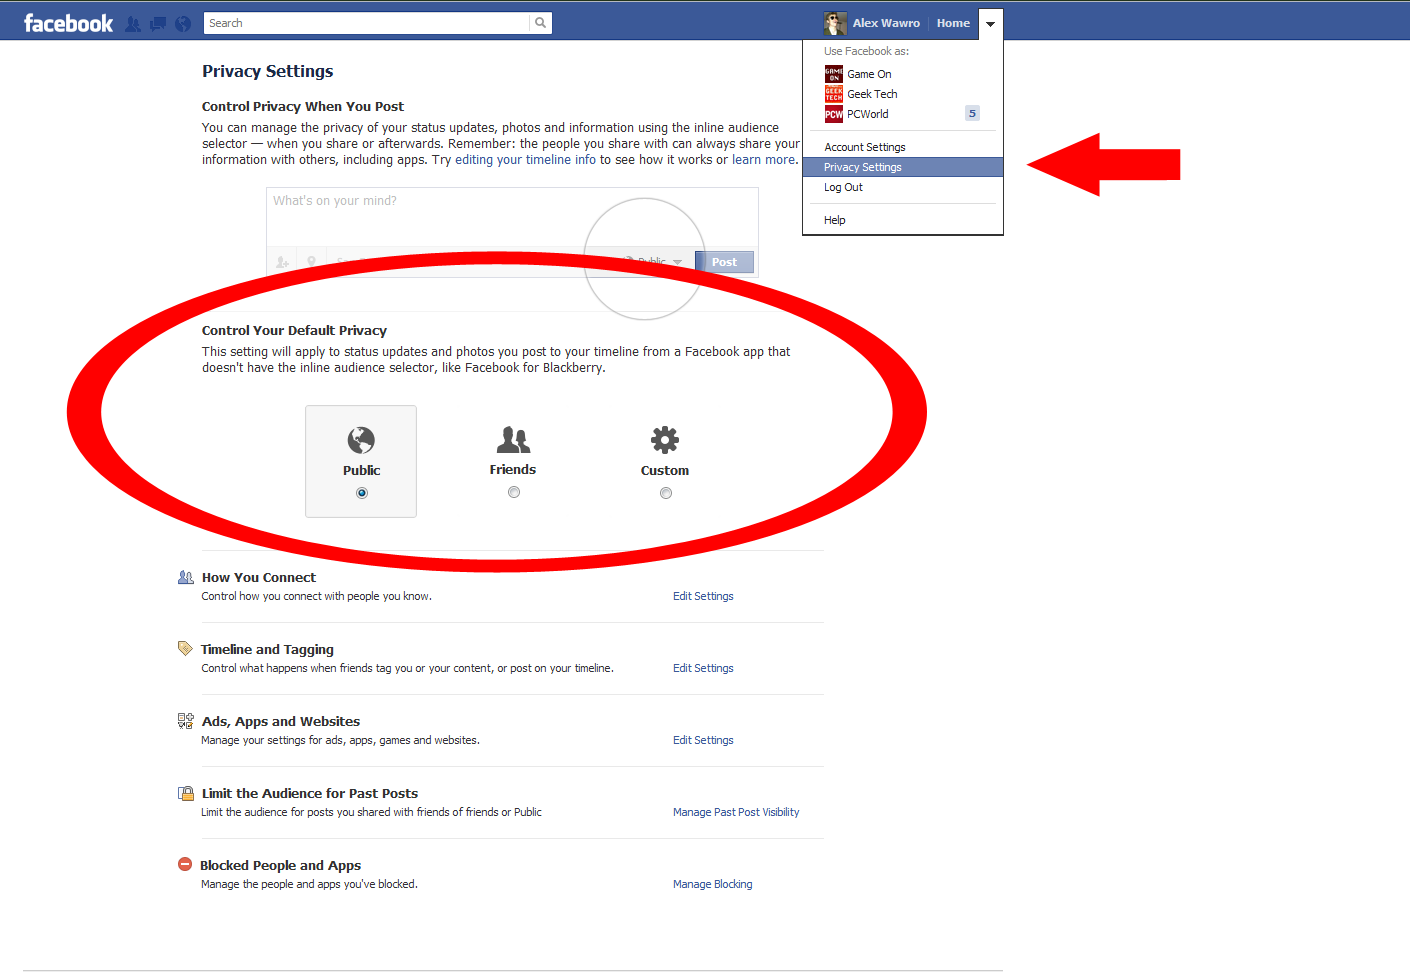Open Manage Blocking link
This screenshot has height=974, width=1410.
[713, 884]
